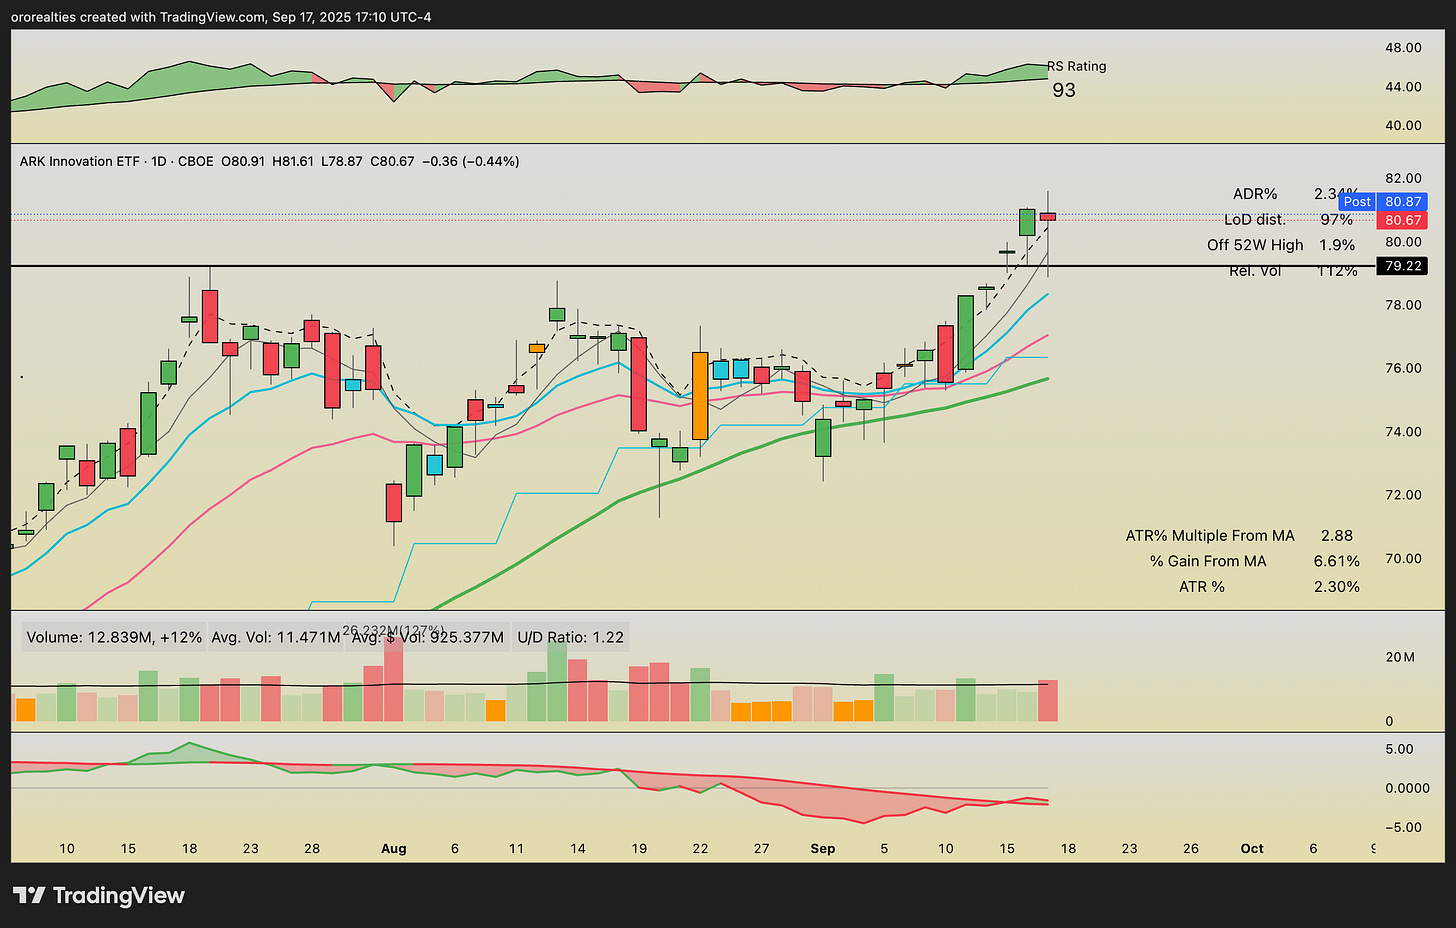Image resolution: width=1456 pixels, height=928 pixels.
Task: Click the 70.00 price axis label
Action: pyautogui.click(x=1403, y=558)
